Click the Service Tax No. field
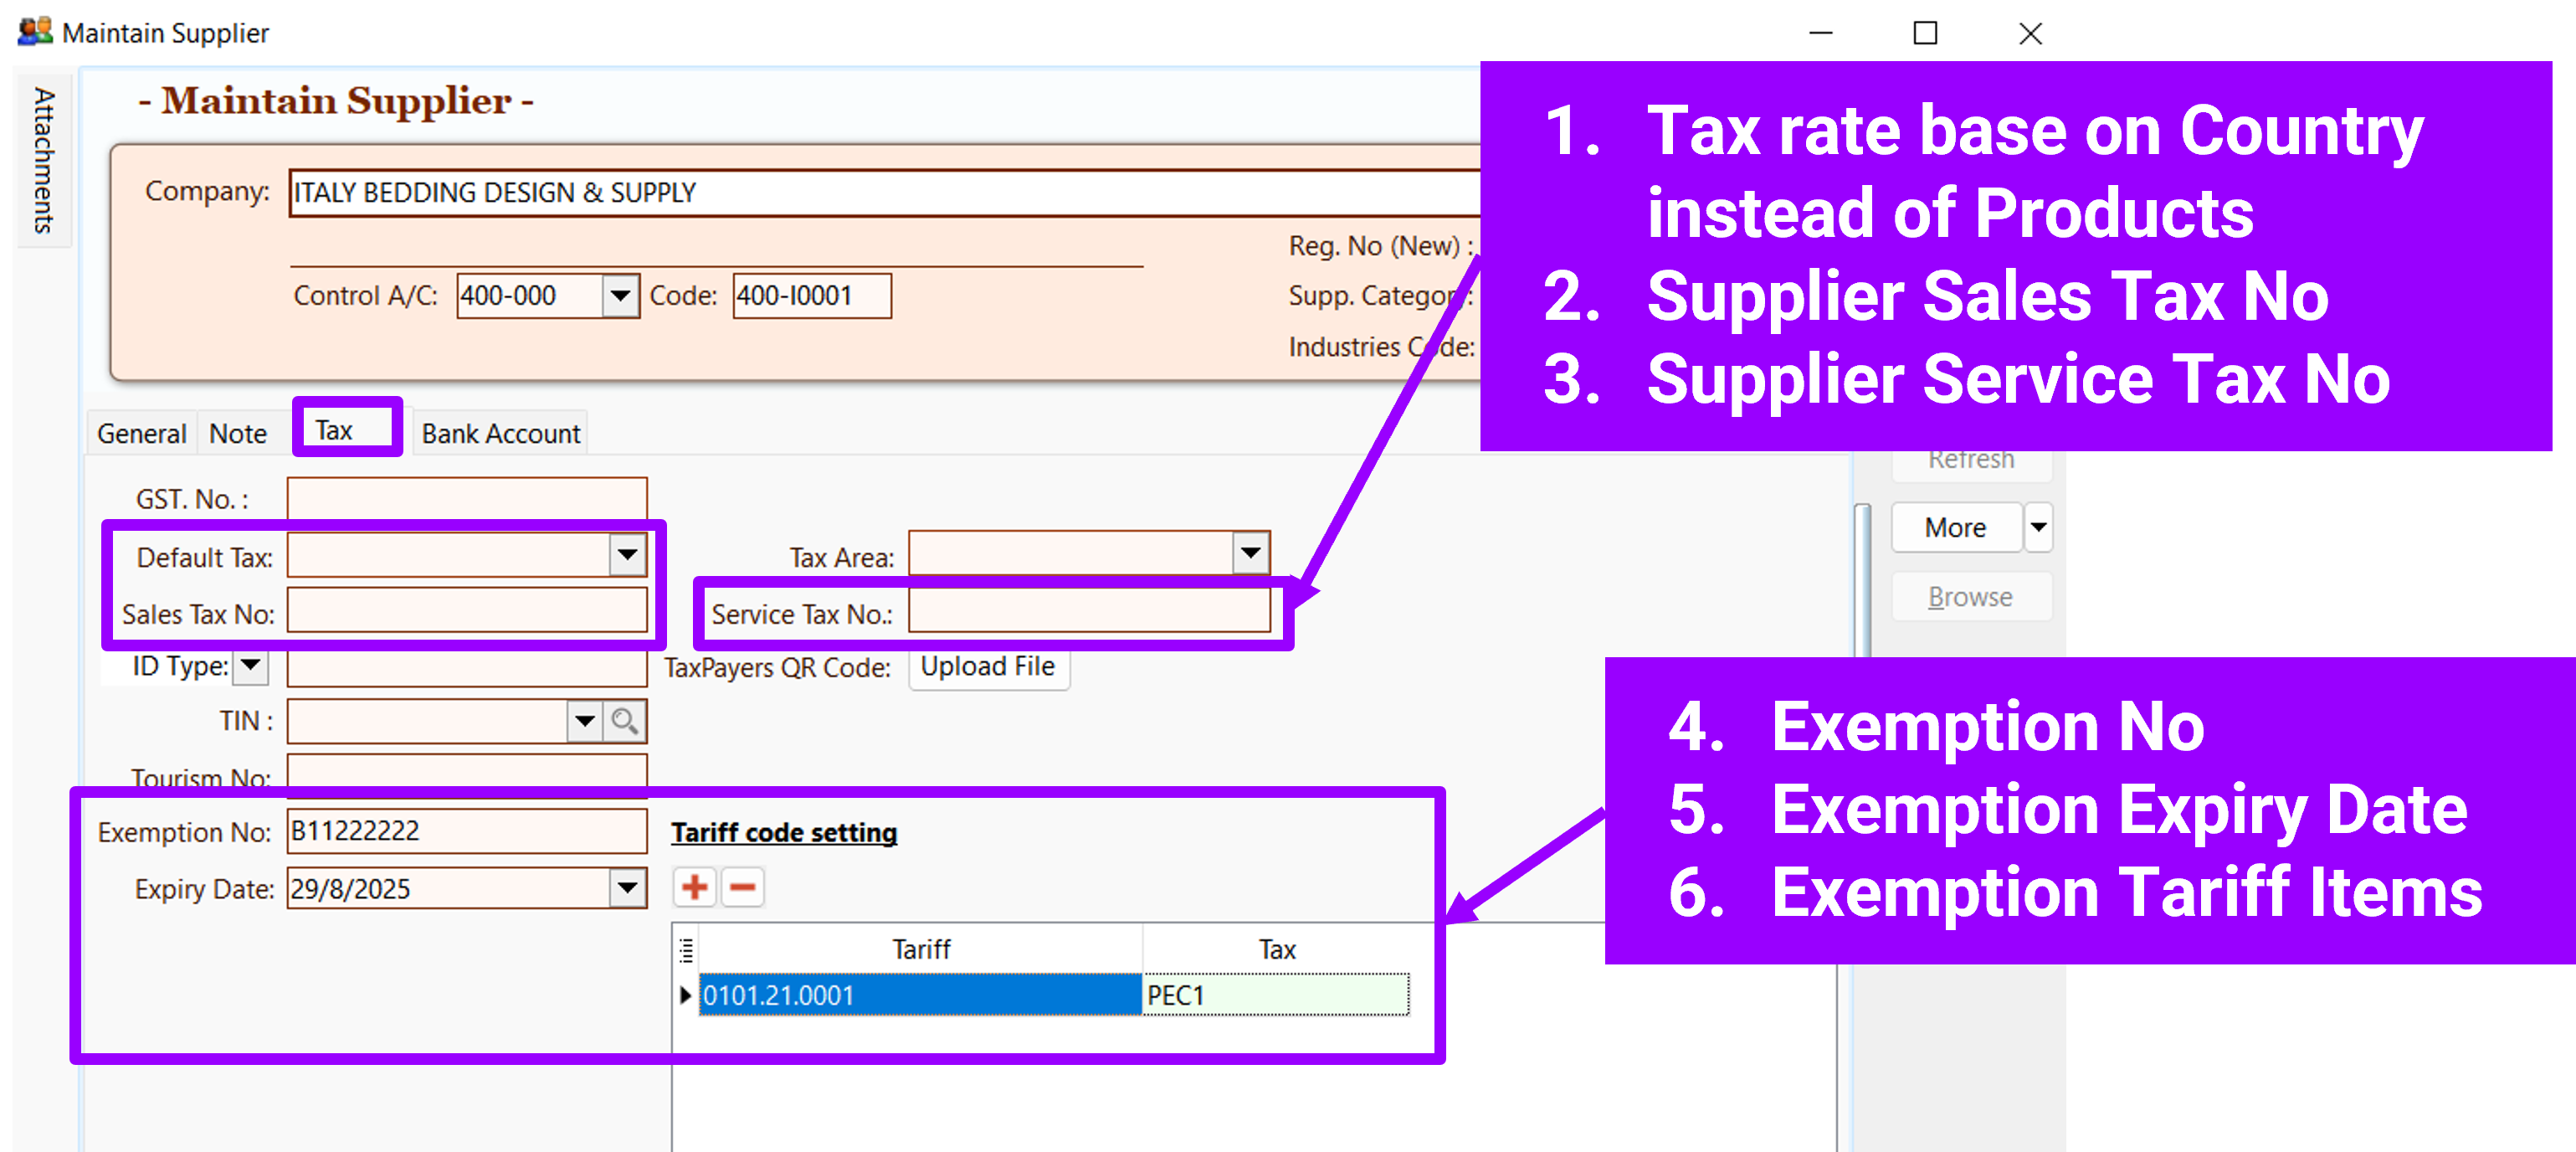Screen dimensions: 2576x1152 coord(1089,610)
